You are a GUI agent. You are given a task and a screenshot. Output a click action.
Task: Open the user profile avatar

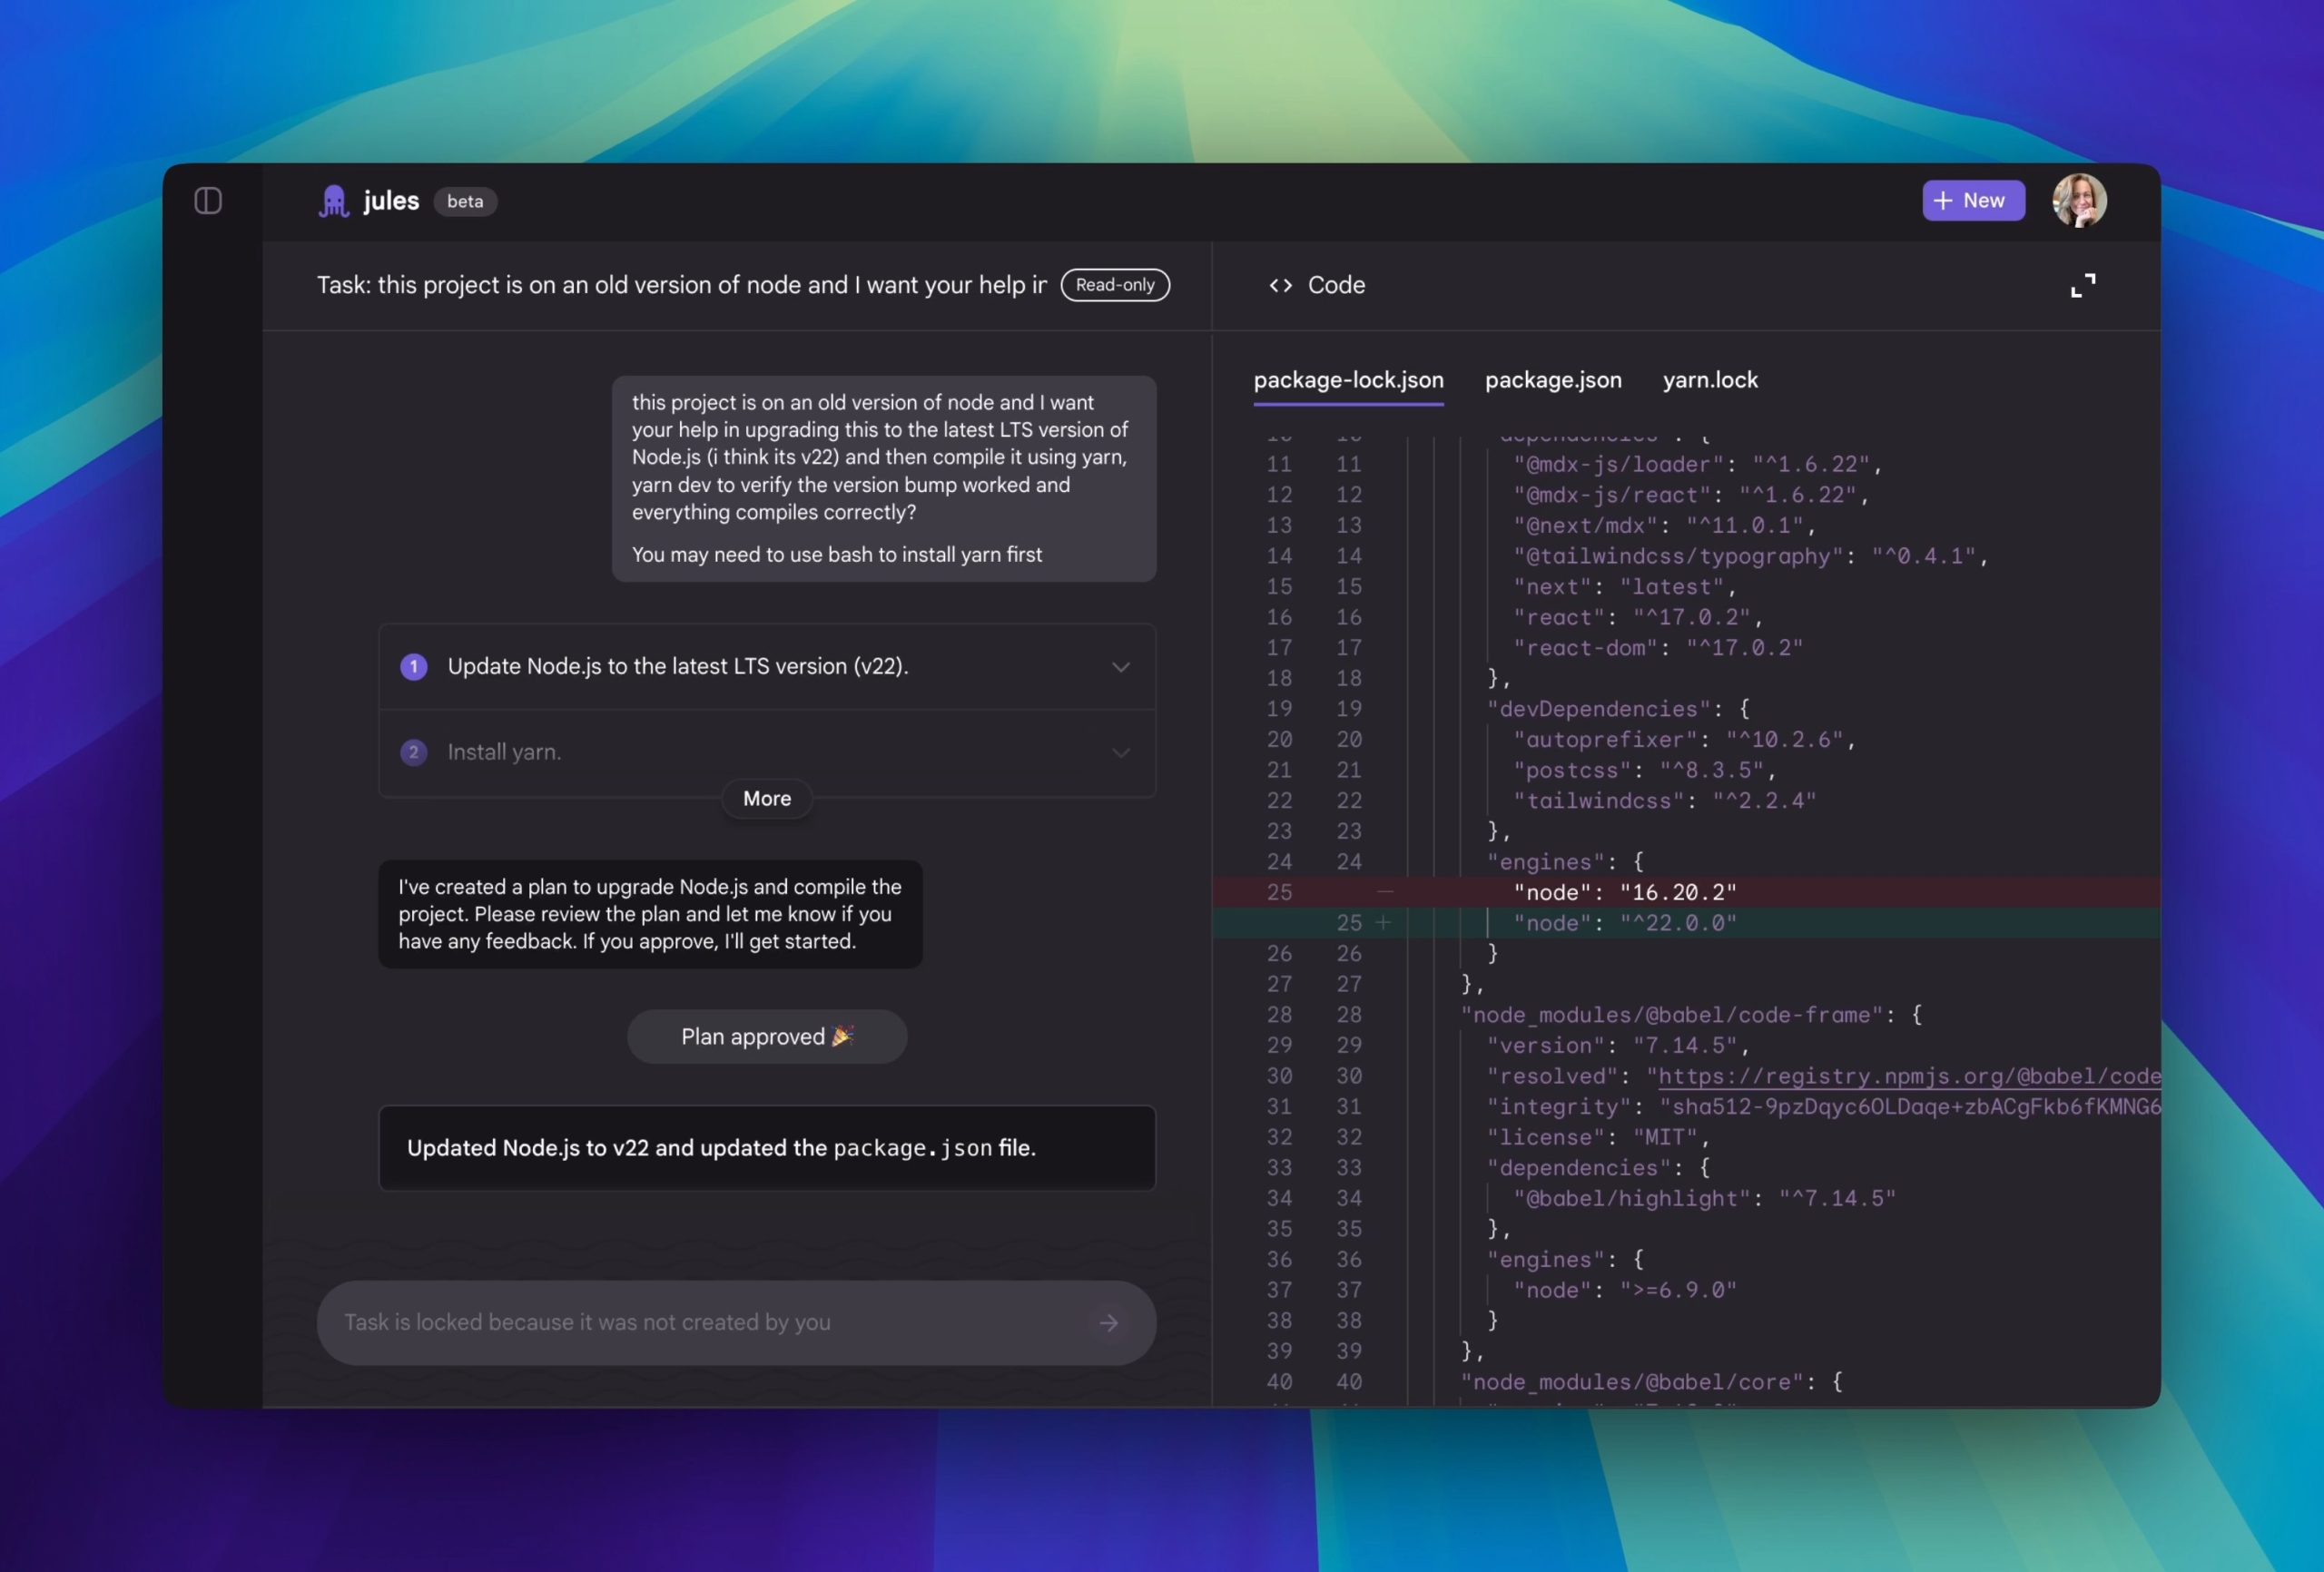point(2079,201)
